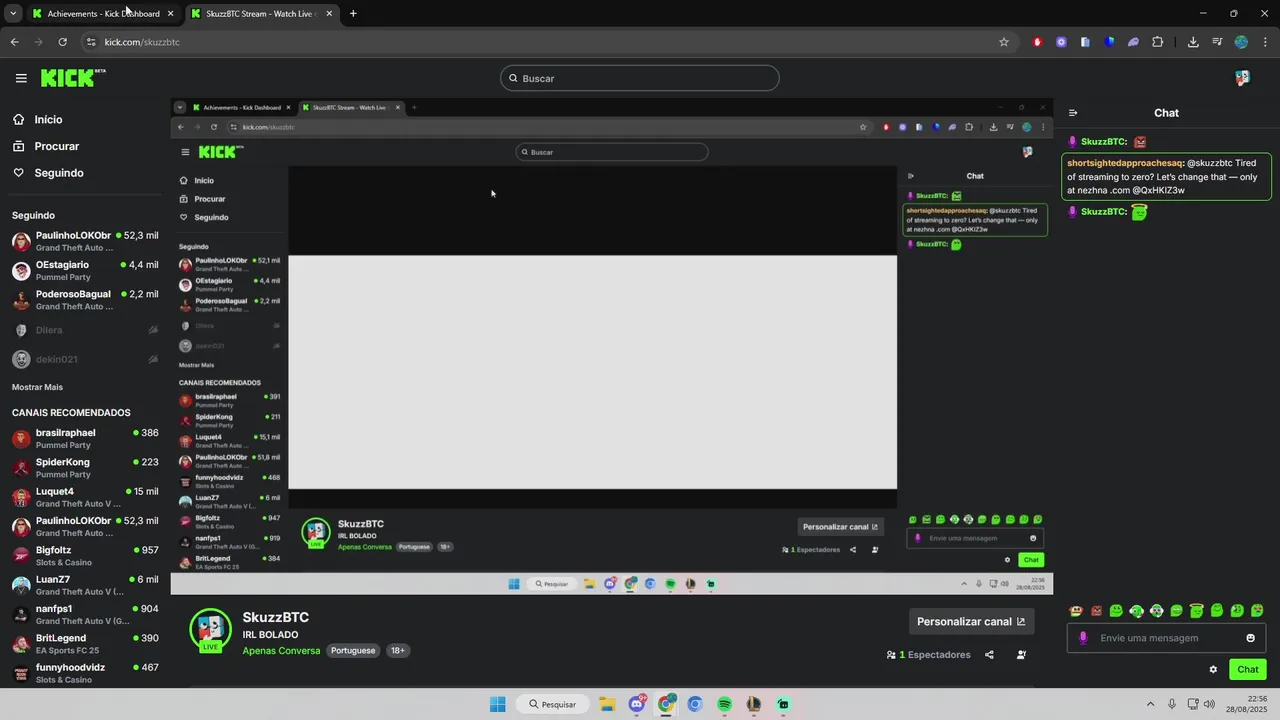Open a new browser tab with the outer window's plus button
1280x720 pixels.
(x=353, y=14)
